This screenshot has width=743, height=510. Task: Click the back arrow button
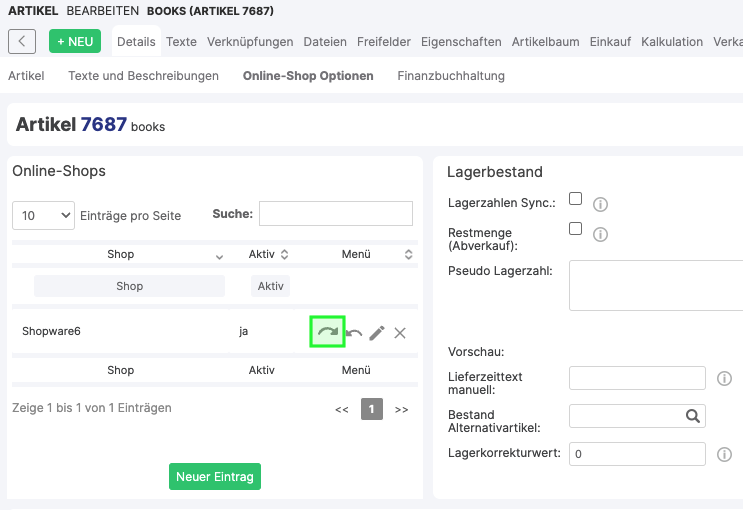tap(22, 41)
